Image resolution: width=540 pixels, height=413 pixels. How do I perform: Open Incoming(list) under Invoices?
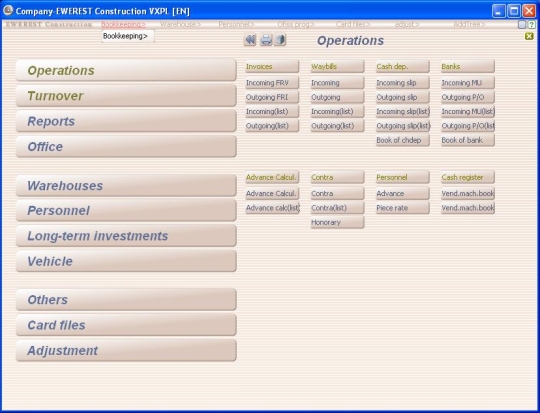[272, 112]
